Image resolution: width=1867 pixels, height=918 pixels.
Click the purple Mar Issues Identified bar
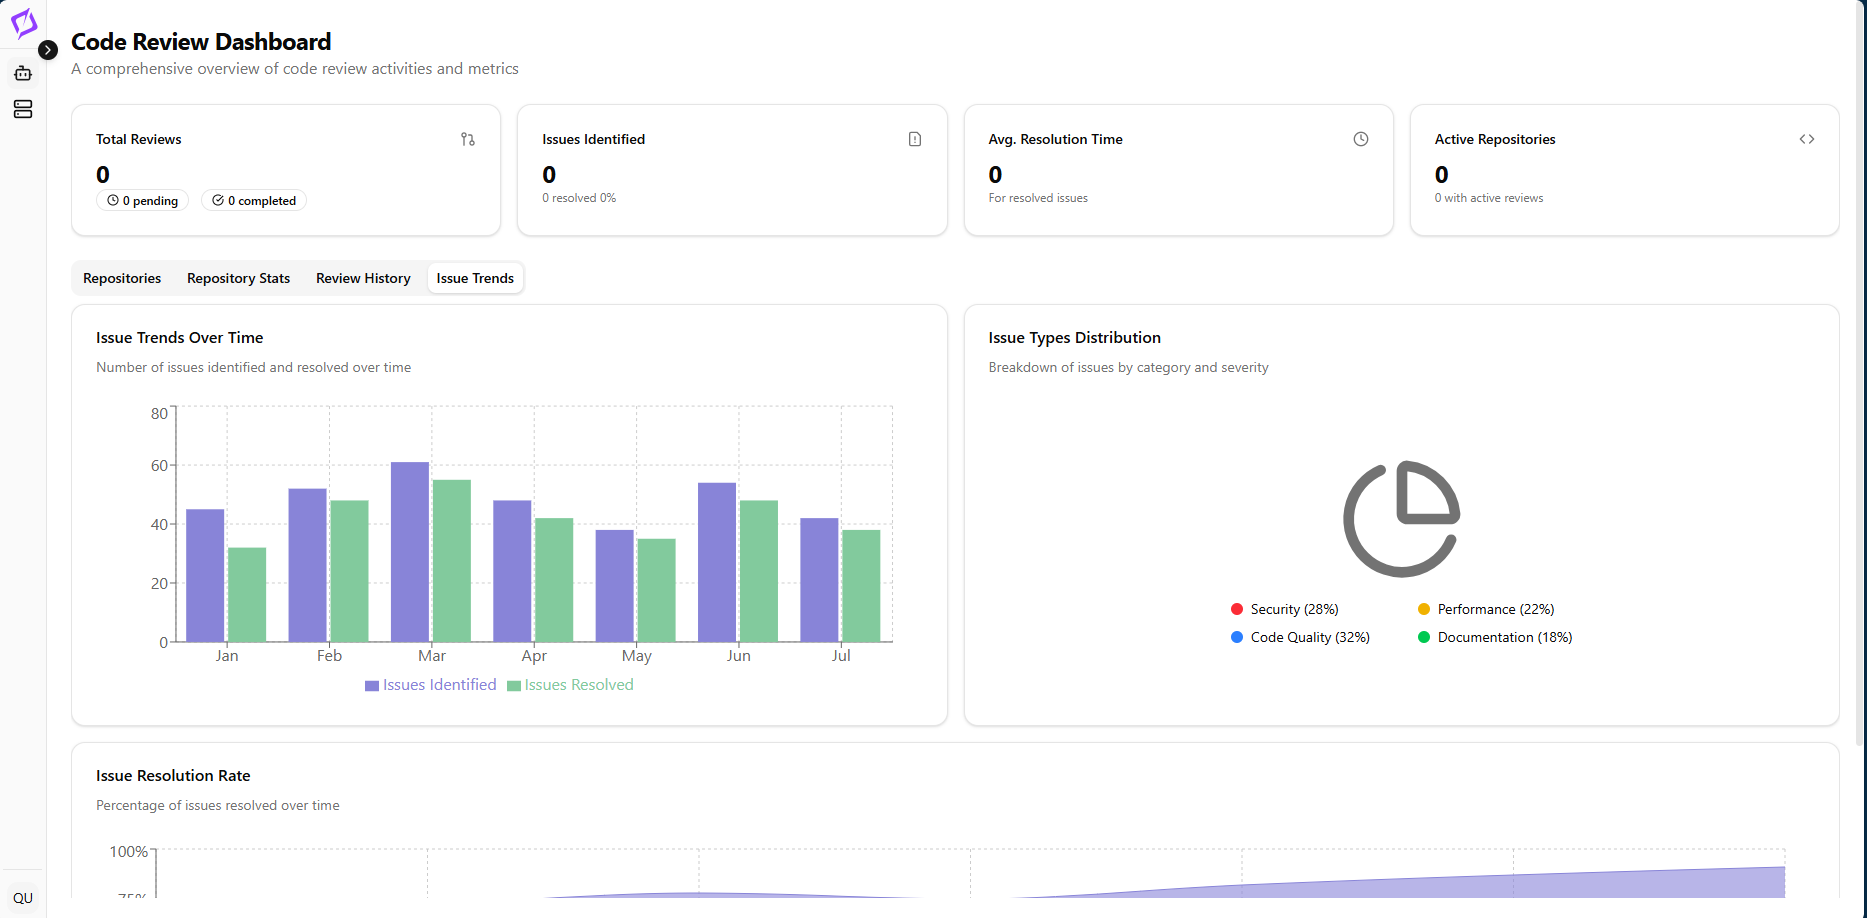tap(410, 552)
